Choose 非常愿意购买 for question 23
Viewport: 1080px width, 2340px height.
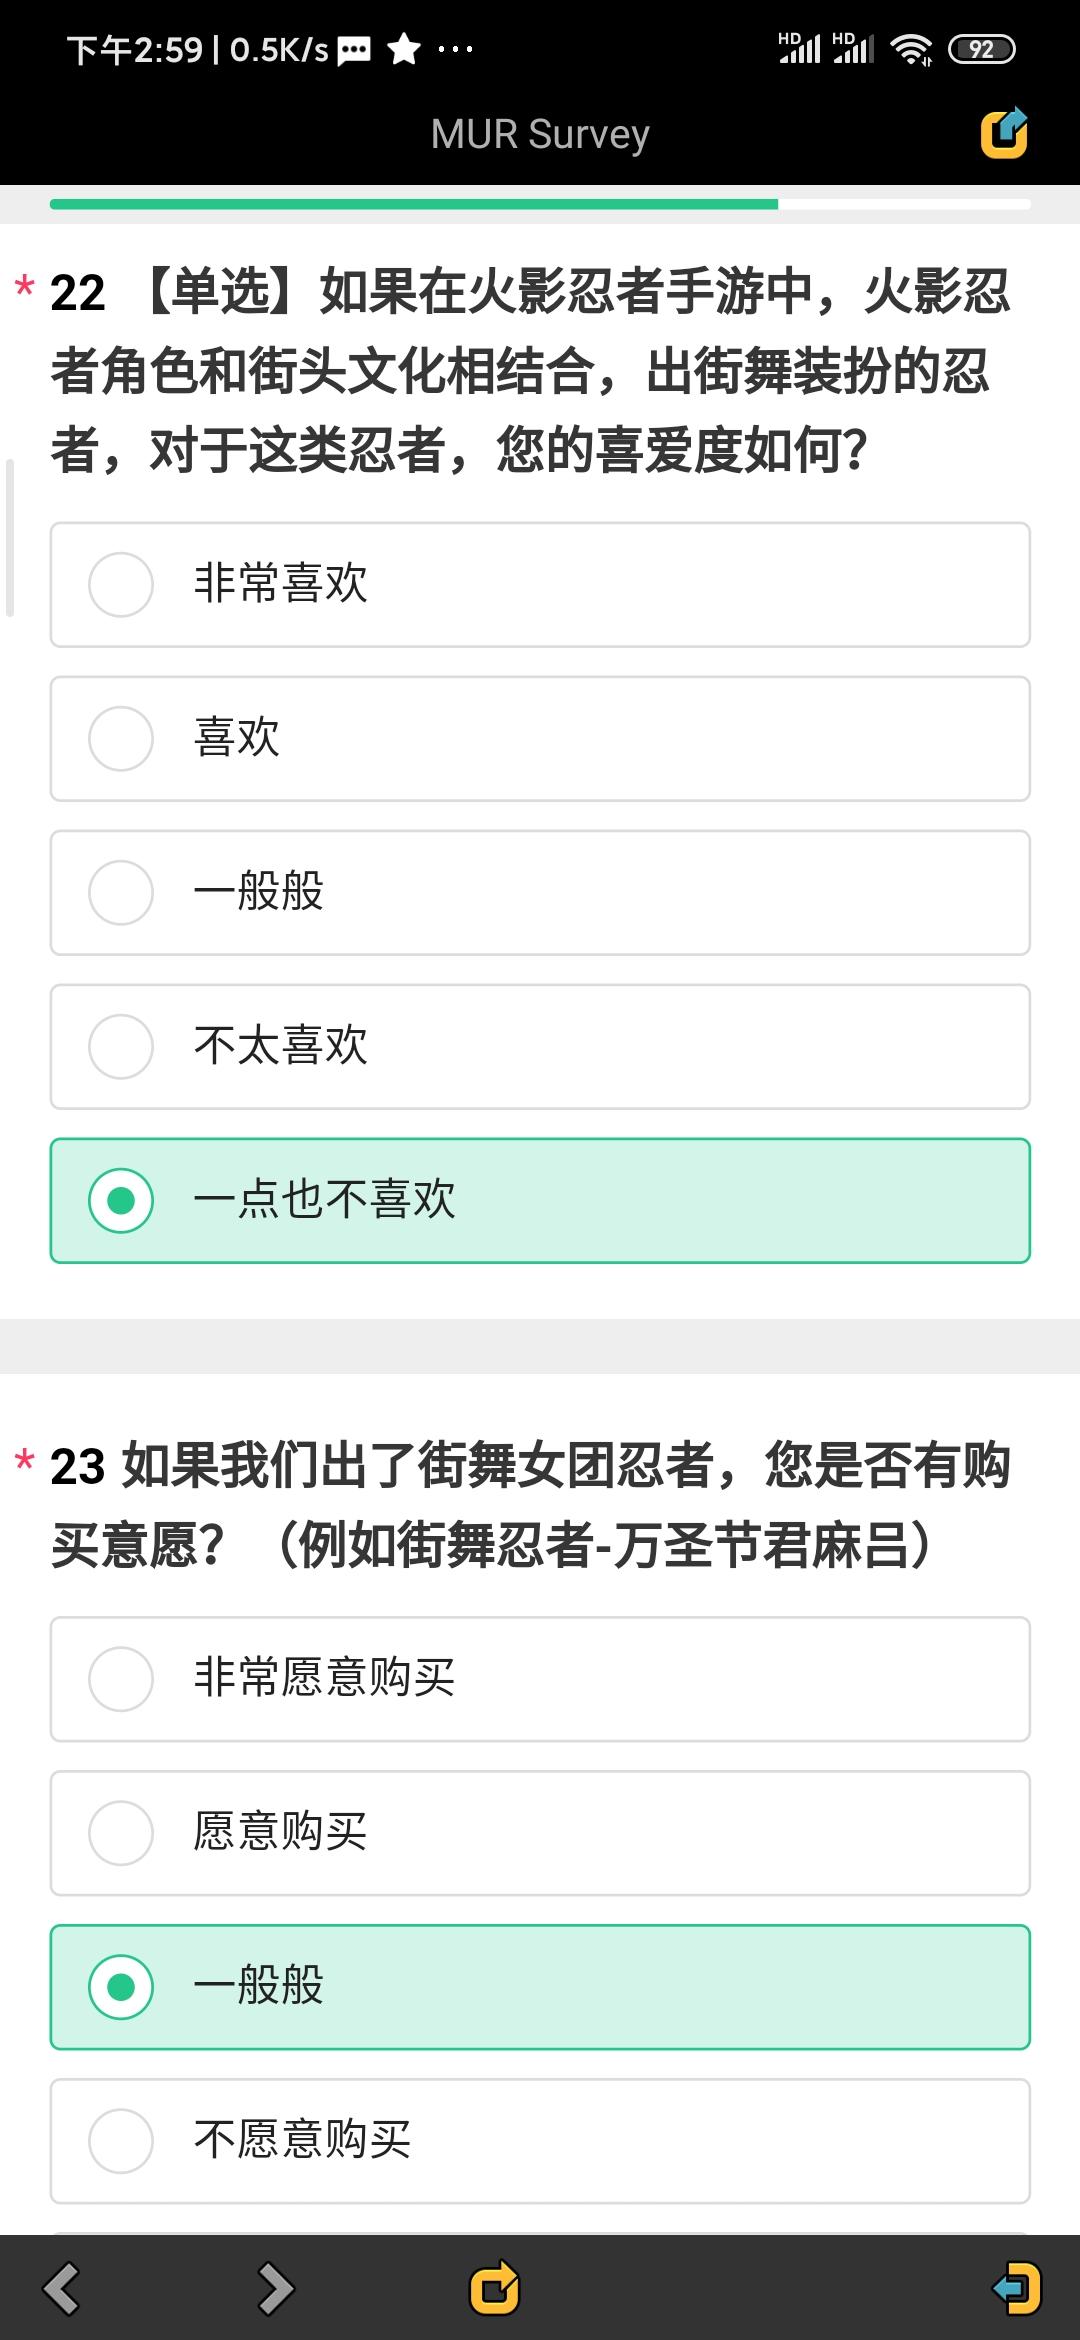point(540,1679)
